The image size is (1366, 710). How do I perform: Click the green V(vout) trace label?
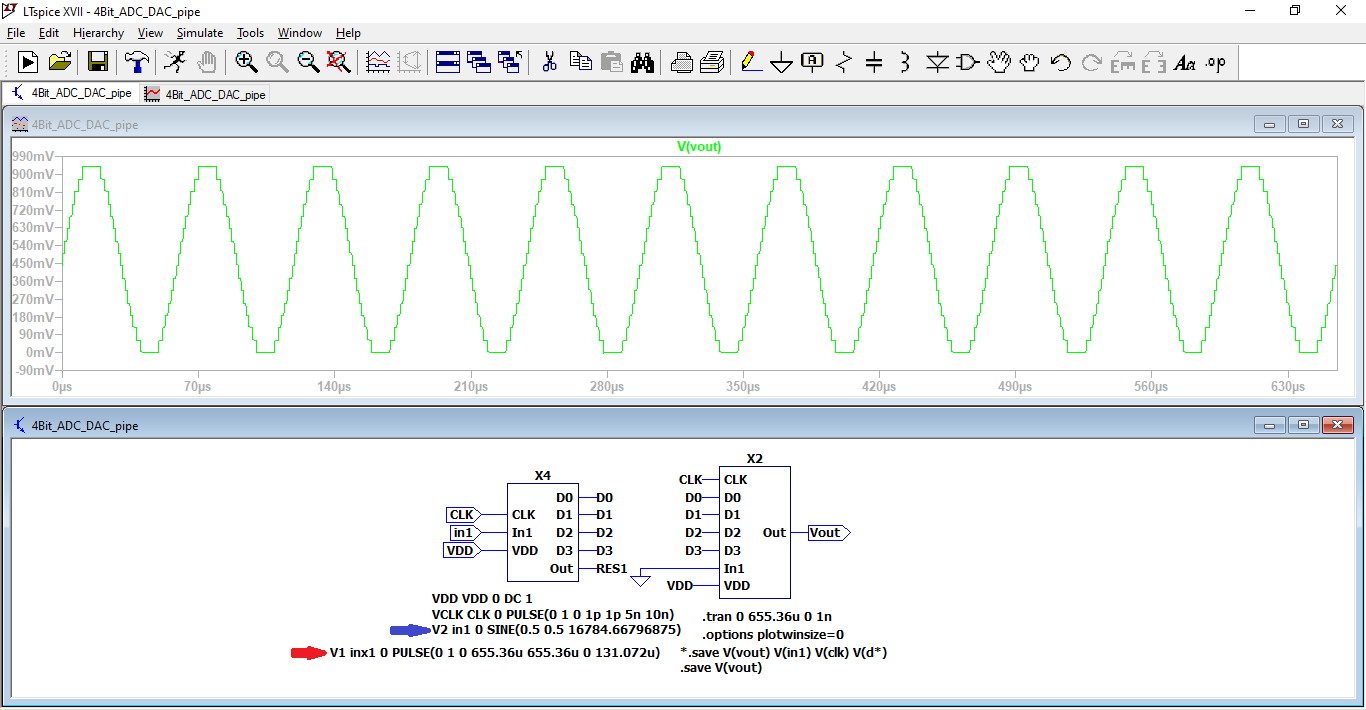click(x=699, y=147)
